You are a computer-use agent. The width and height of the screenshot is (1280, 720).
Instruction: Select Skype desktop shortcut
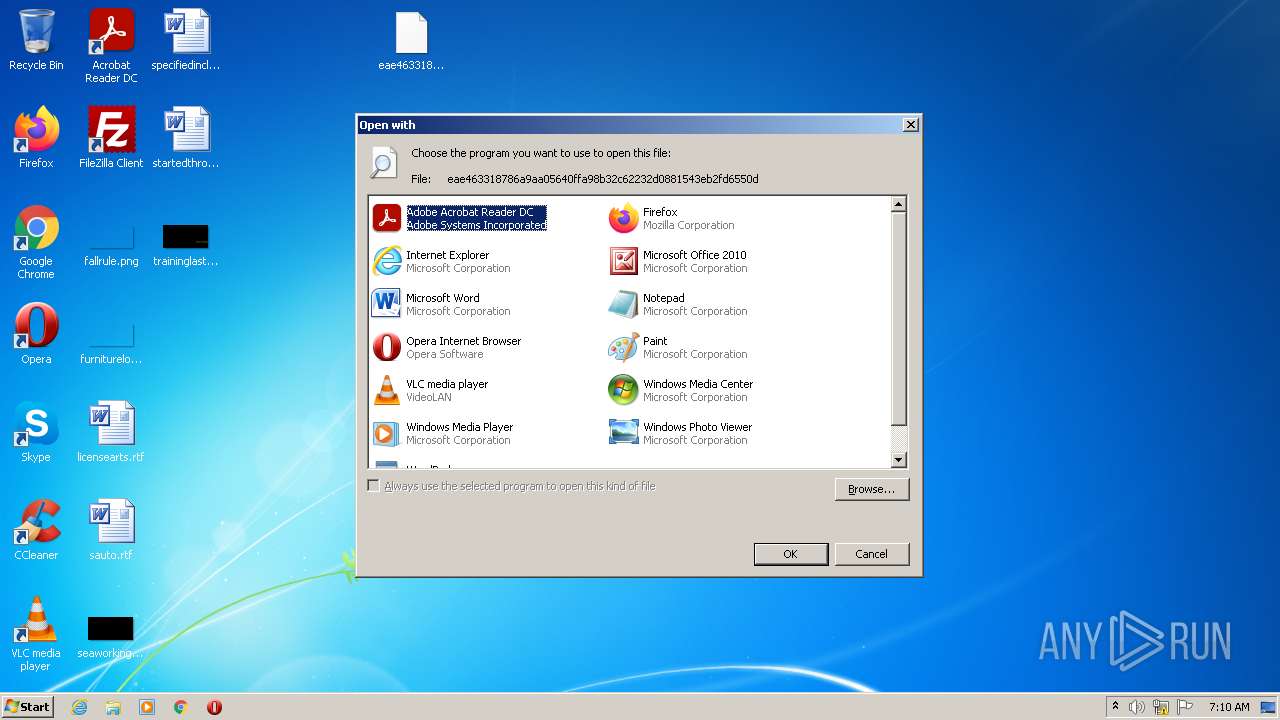pyautogui.click(x=36, y=431)
